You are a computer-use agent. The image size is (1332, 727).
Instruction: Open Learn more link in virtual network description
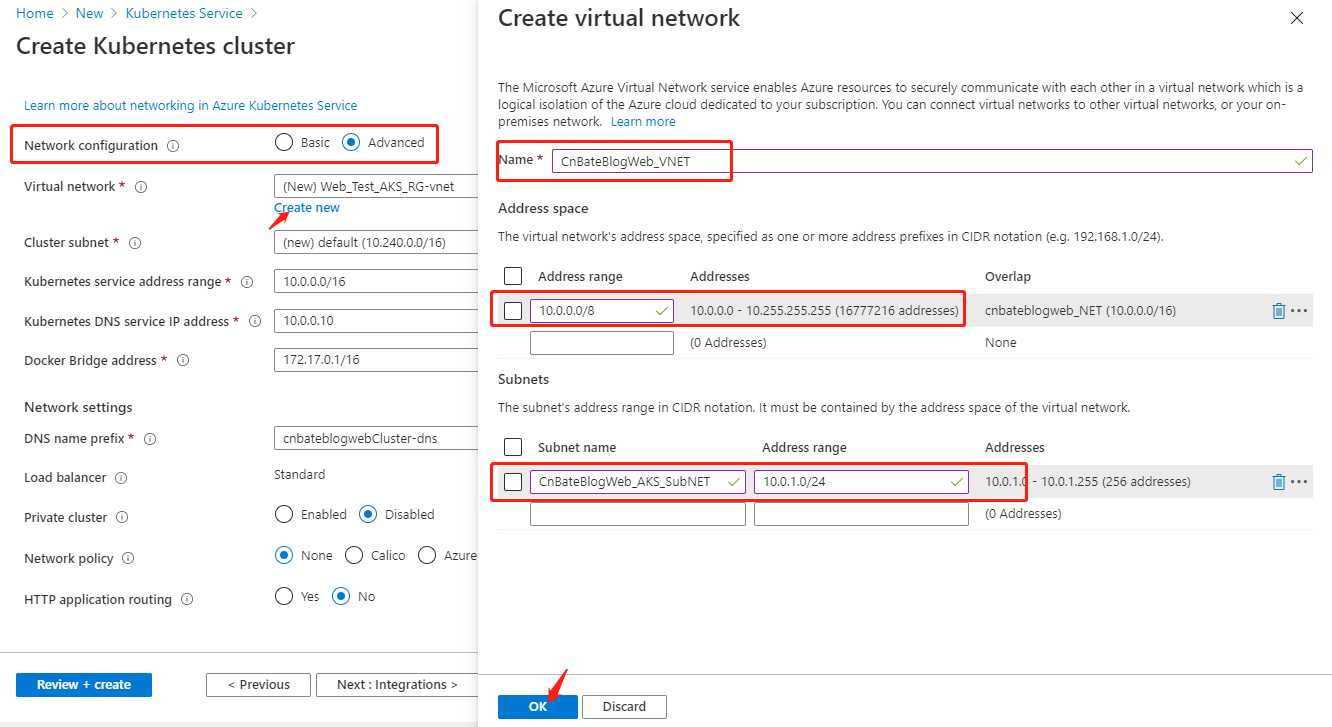click(643, 121)
